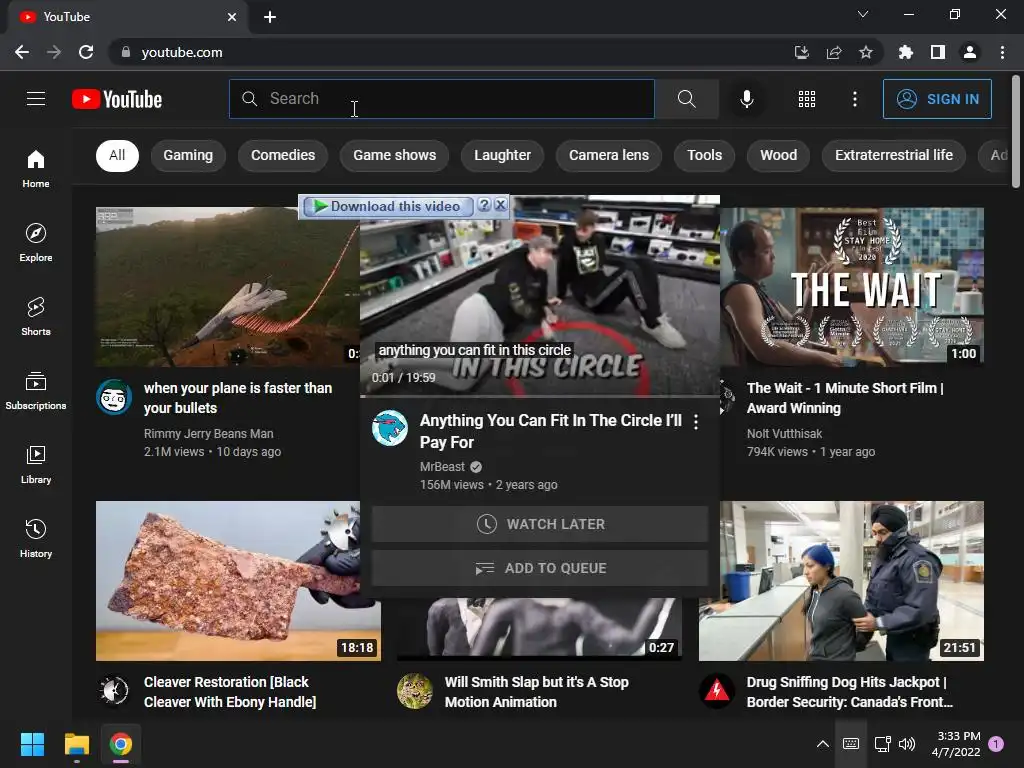The width and height of the screenshot is (1024, 768).
Task: Click in the YouTube search field
Action: pos(441,99)
